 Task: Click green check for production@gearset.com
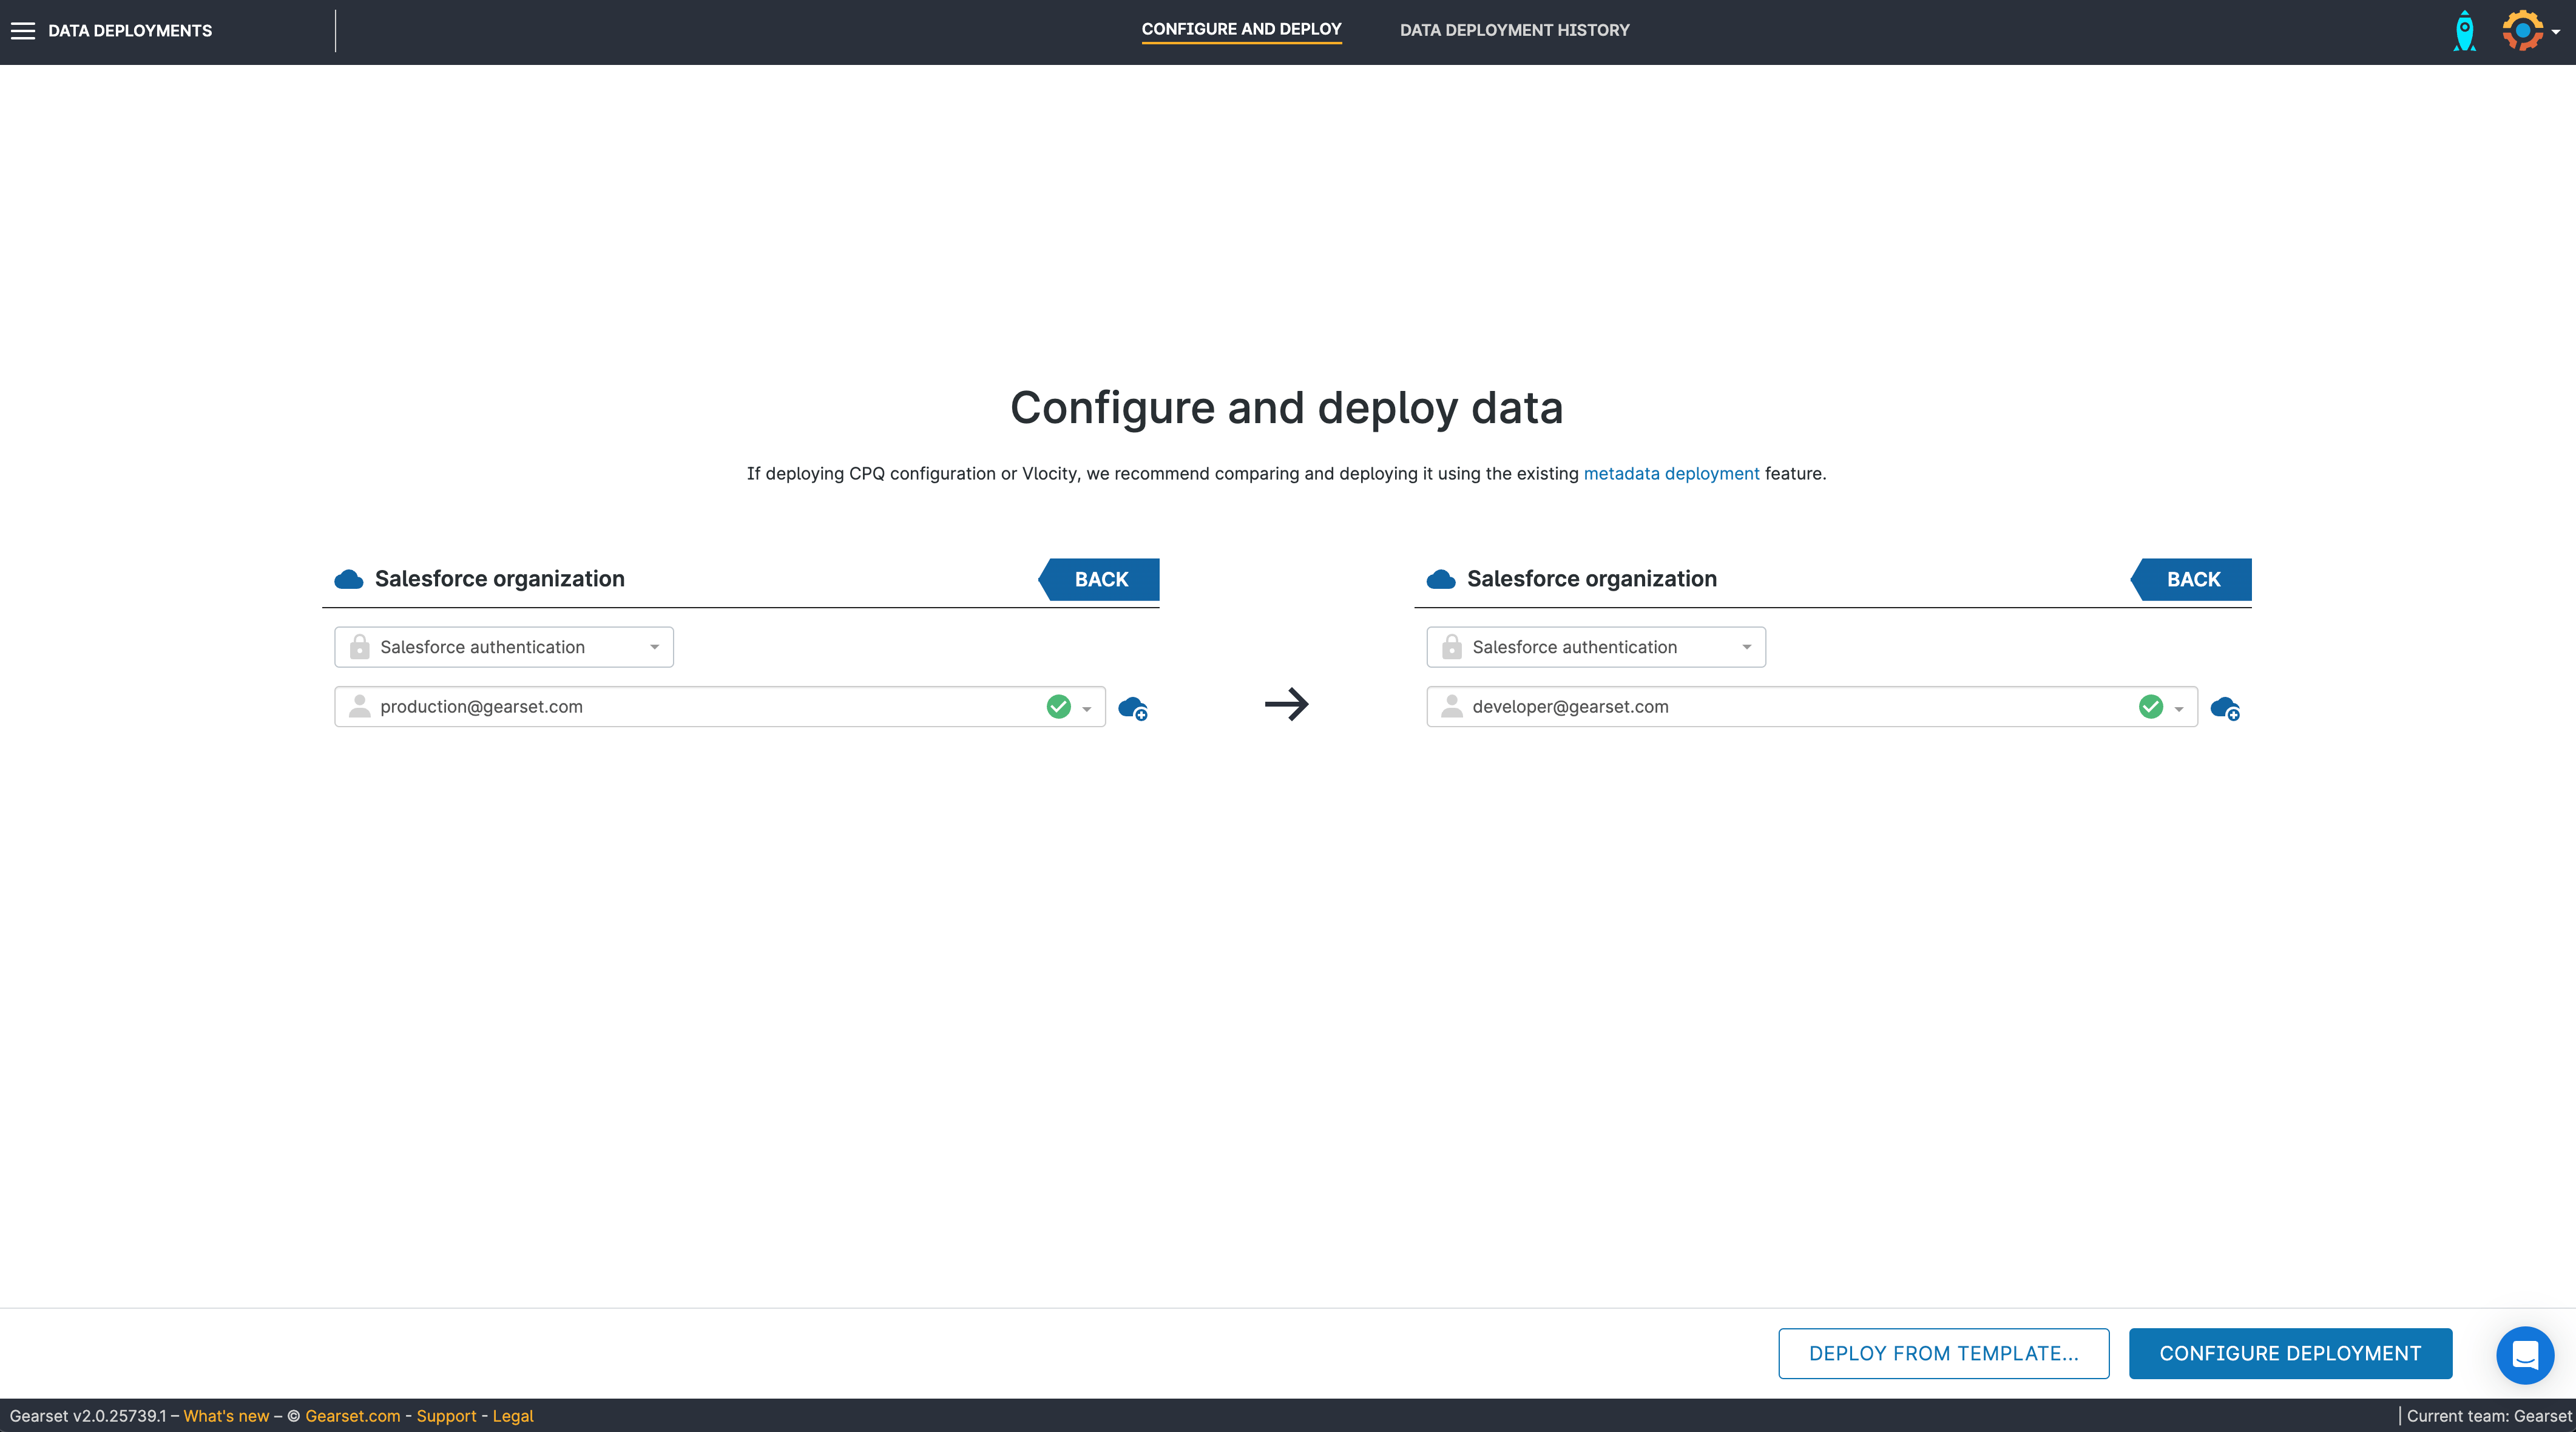click(x=1058, y=706)
